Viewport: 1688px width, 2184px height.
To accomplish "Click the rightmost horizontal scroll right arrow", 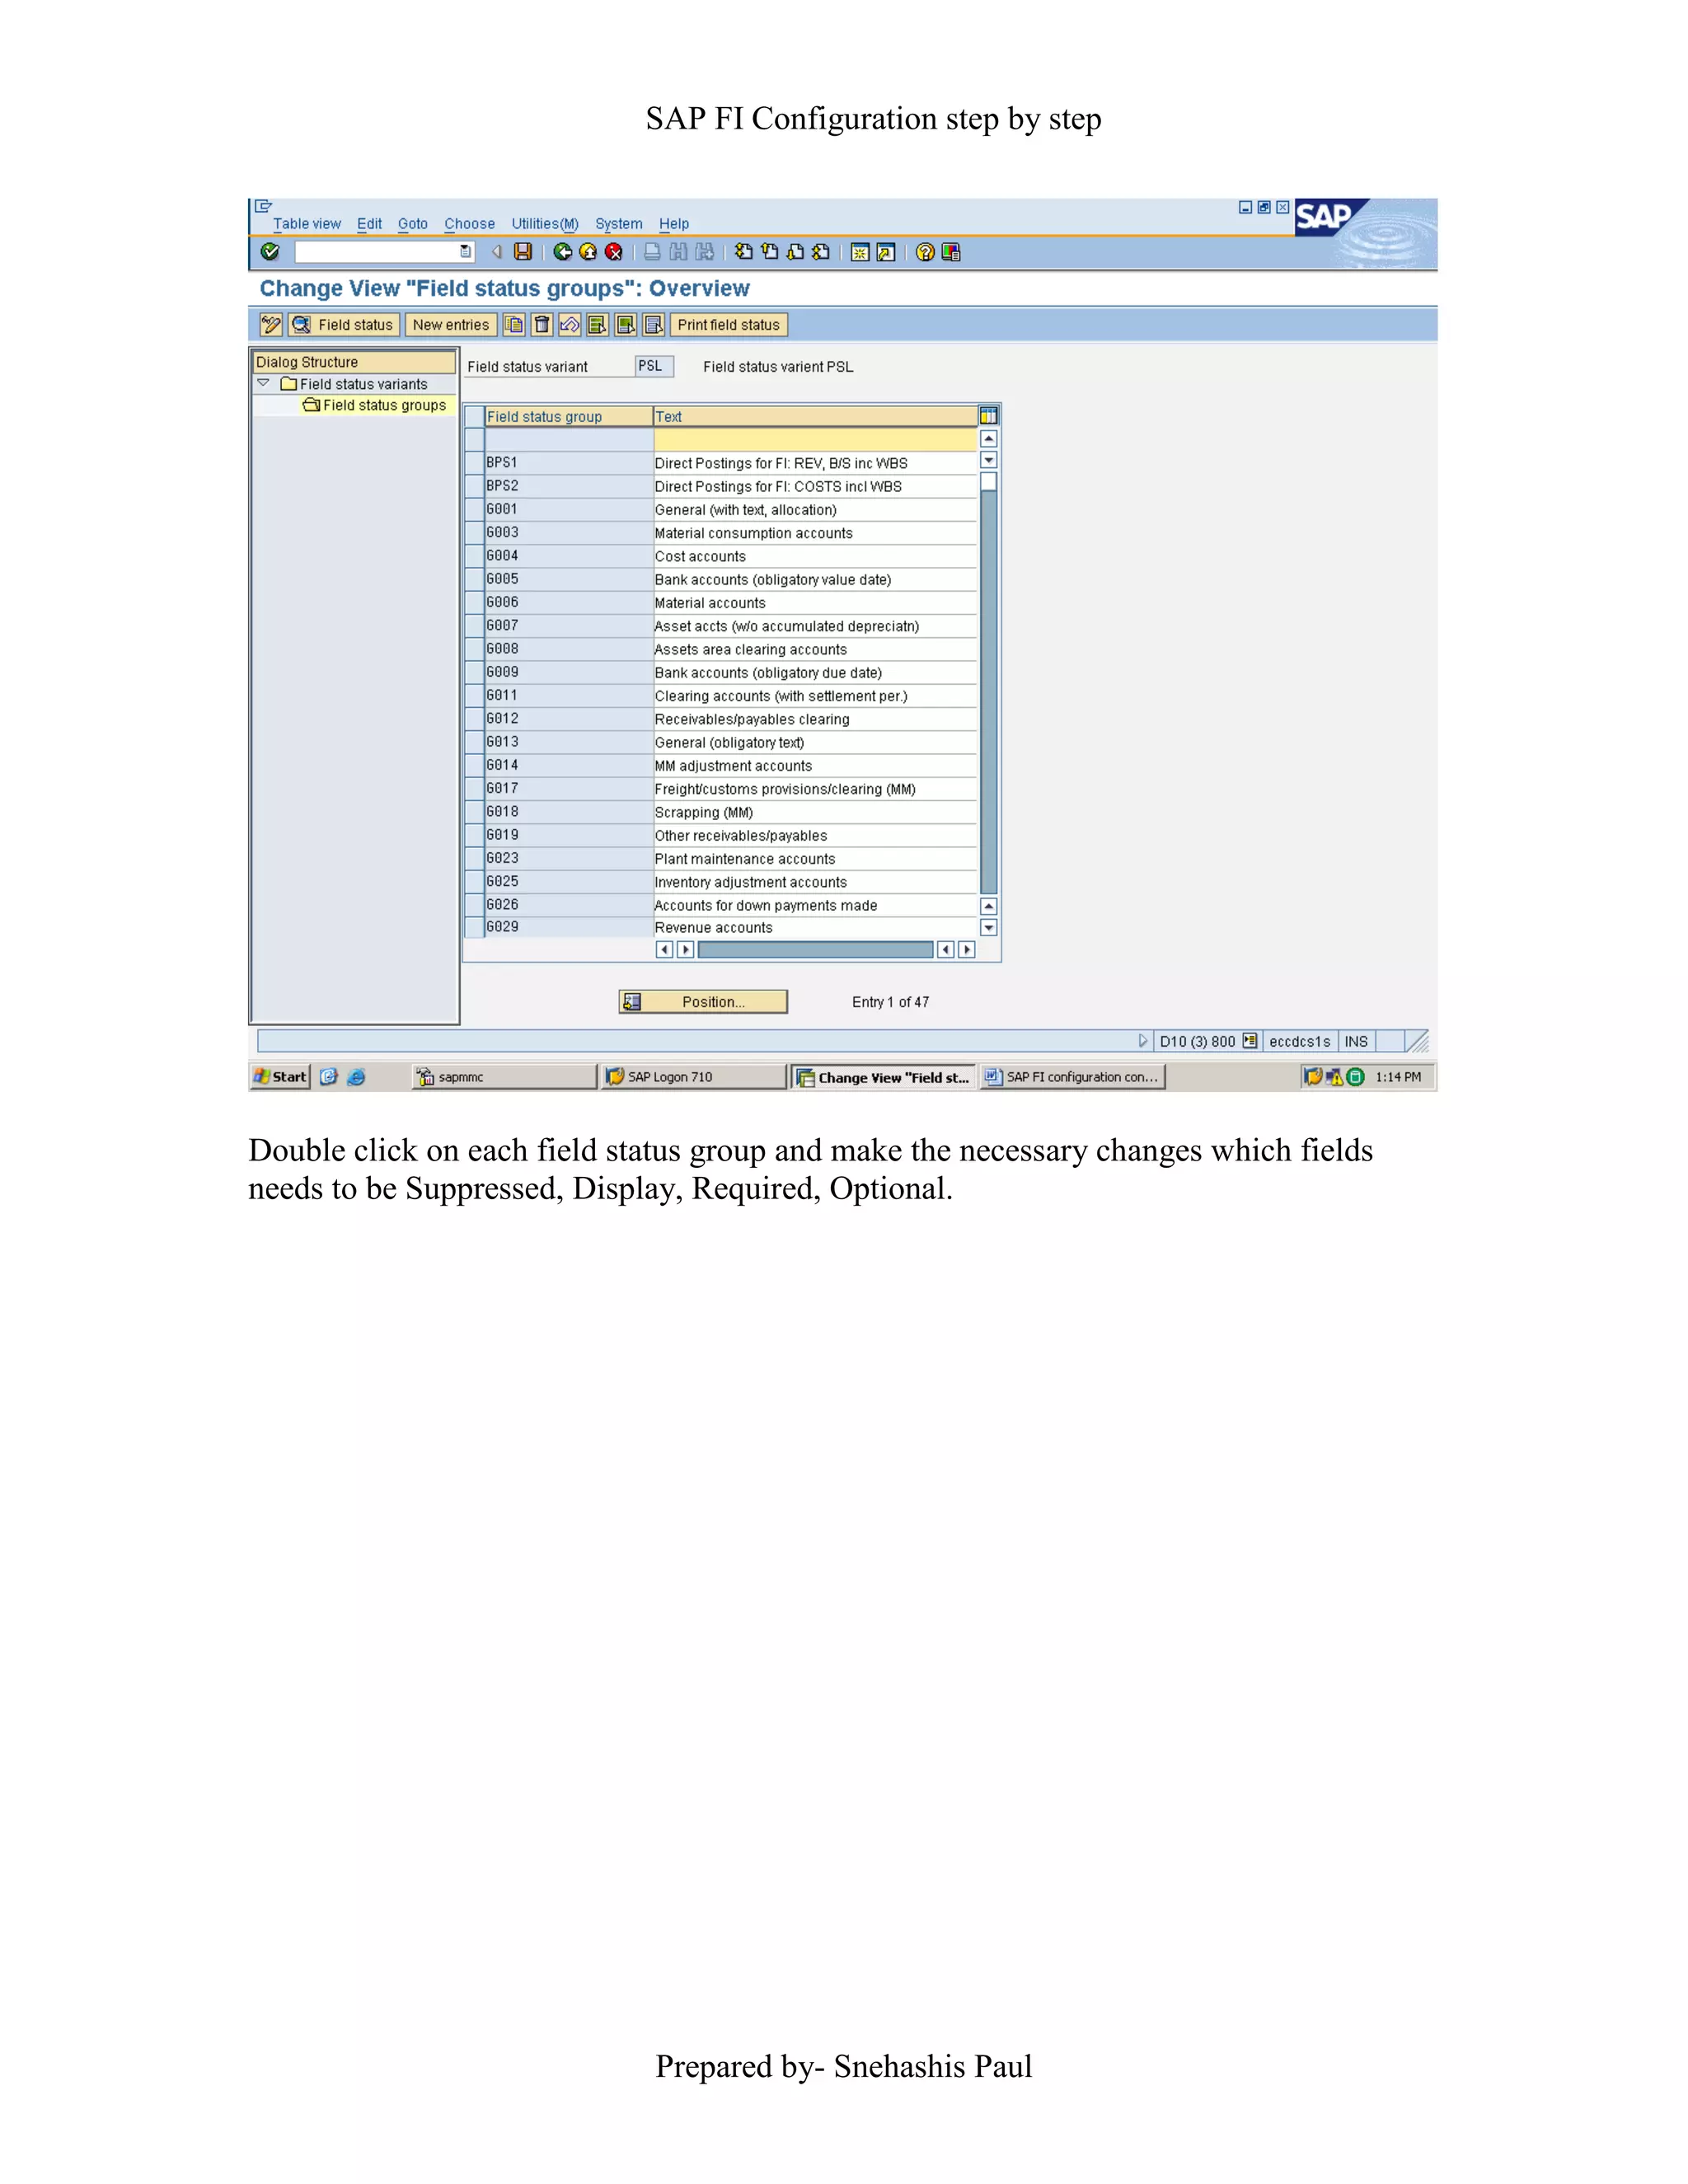I will click(966, 949).
